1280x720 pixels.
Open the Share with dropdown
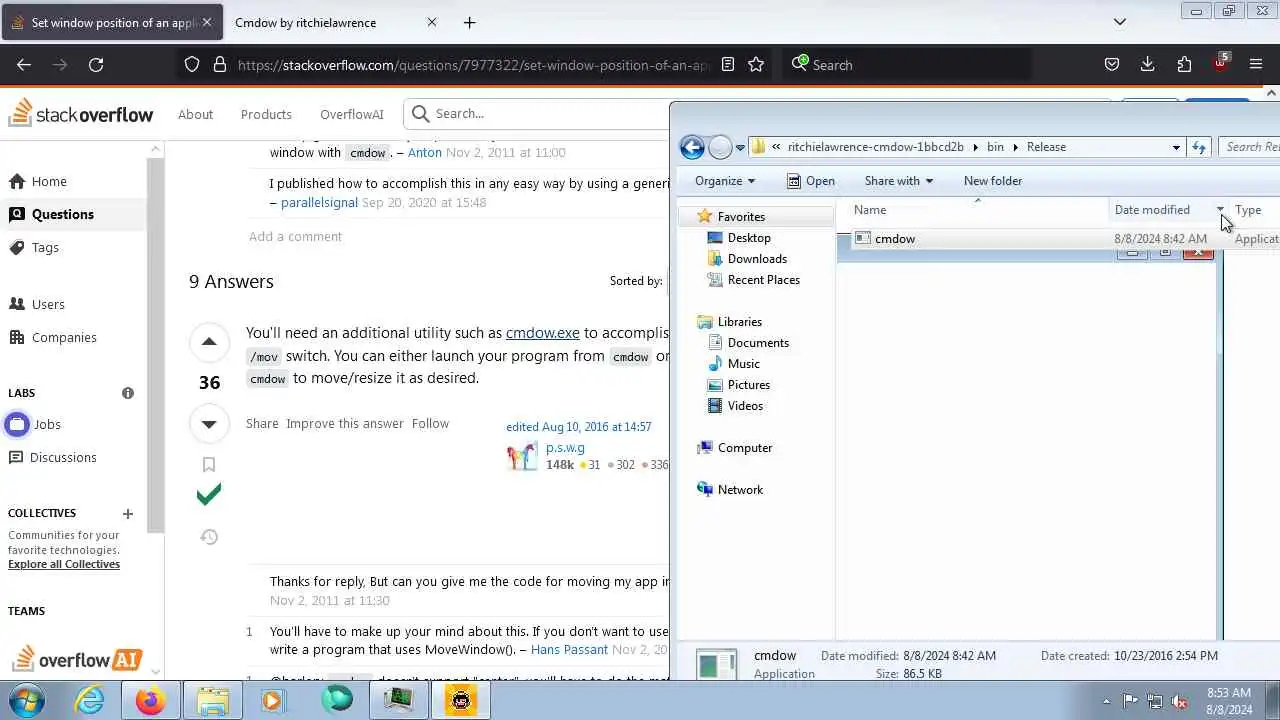(898, 181)
